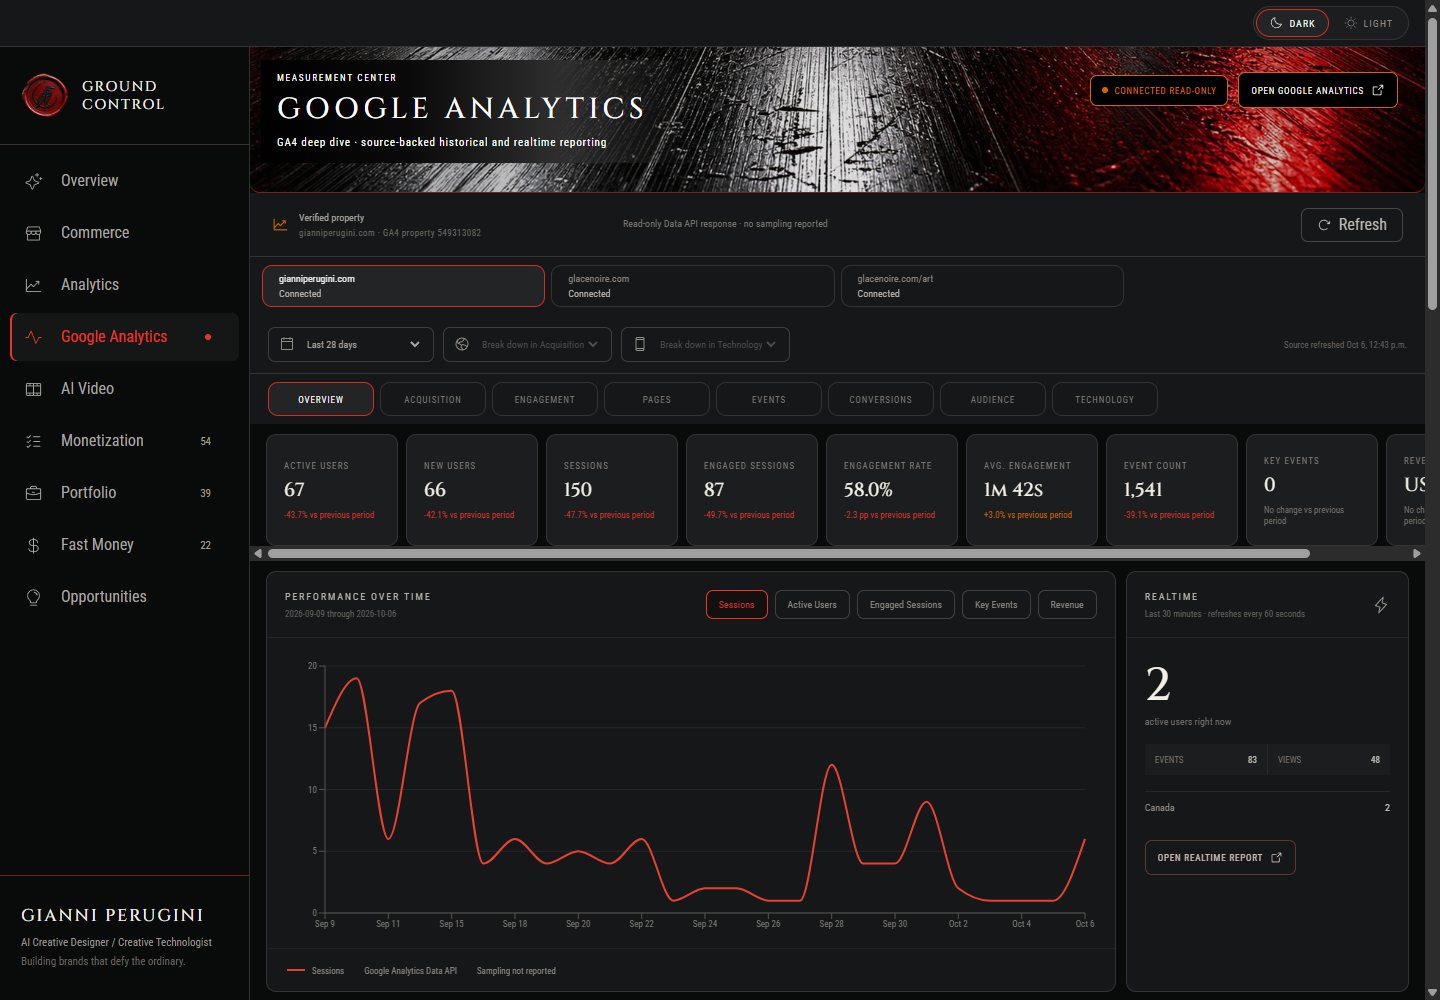Screen dimensions: 1440x1000
Task: Switch to the Acquisition tab
Action: pos(433,399)
